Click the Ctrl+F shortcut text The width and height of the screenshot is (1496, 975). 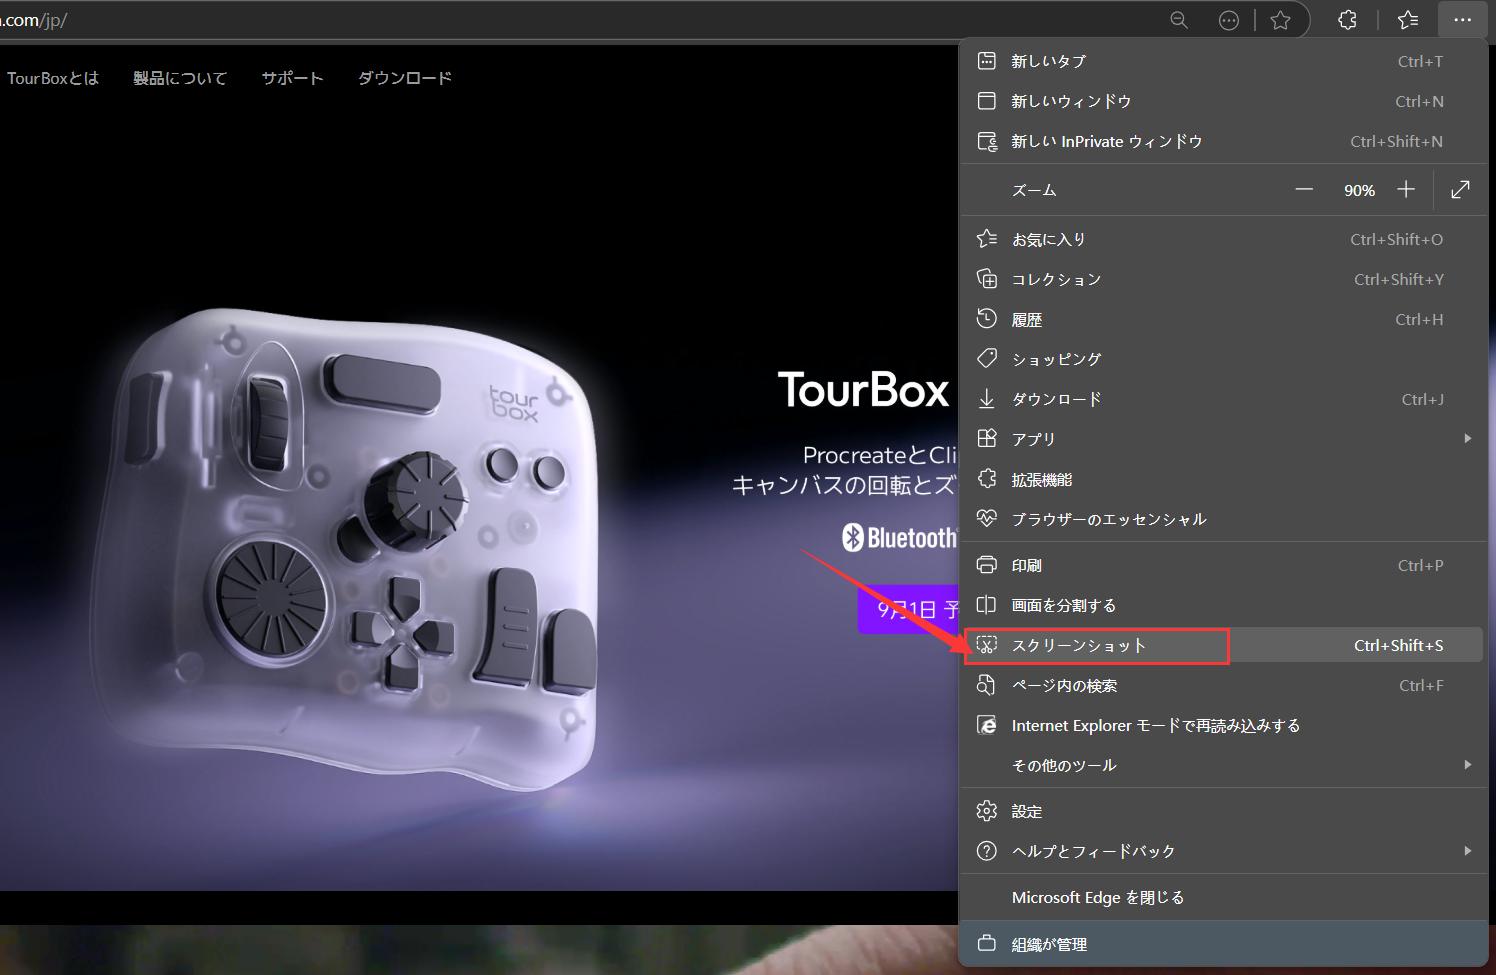click(1421, 686)
